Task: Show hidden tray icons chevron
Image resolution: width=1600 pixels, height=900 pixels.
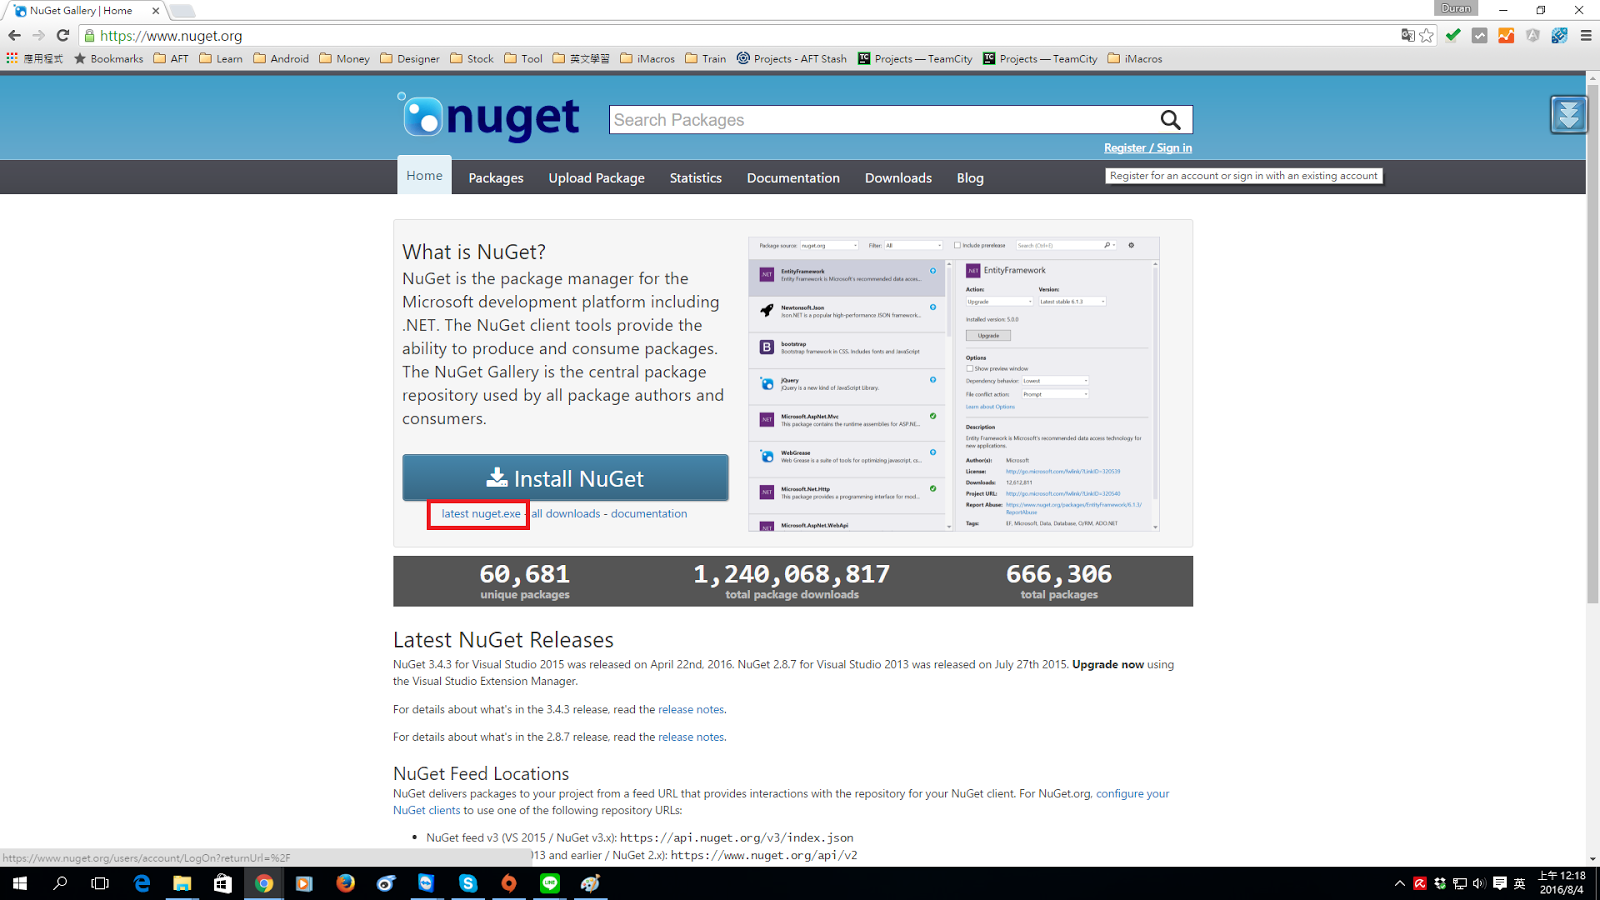Action: click(1400, 883)
